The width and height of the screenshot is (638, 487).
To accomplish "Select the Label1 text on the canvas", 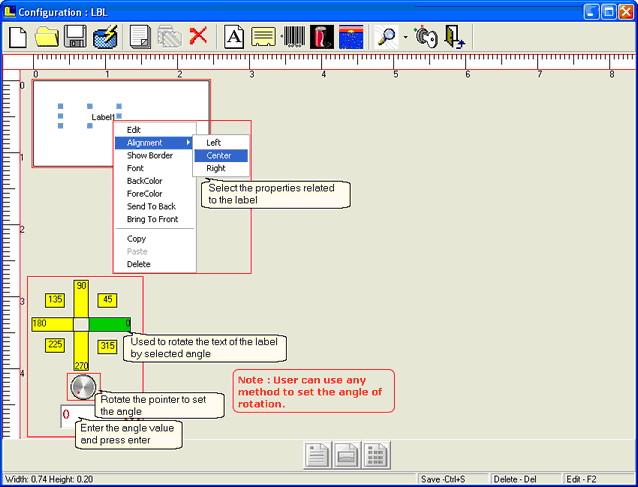I will tap(103, 117).
